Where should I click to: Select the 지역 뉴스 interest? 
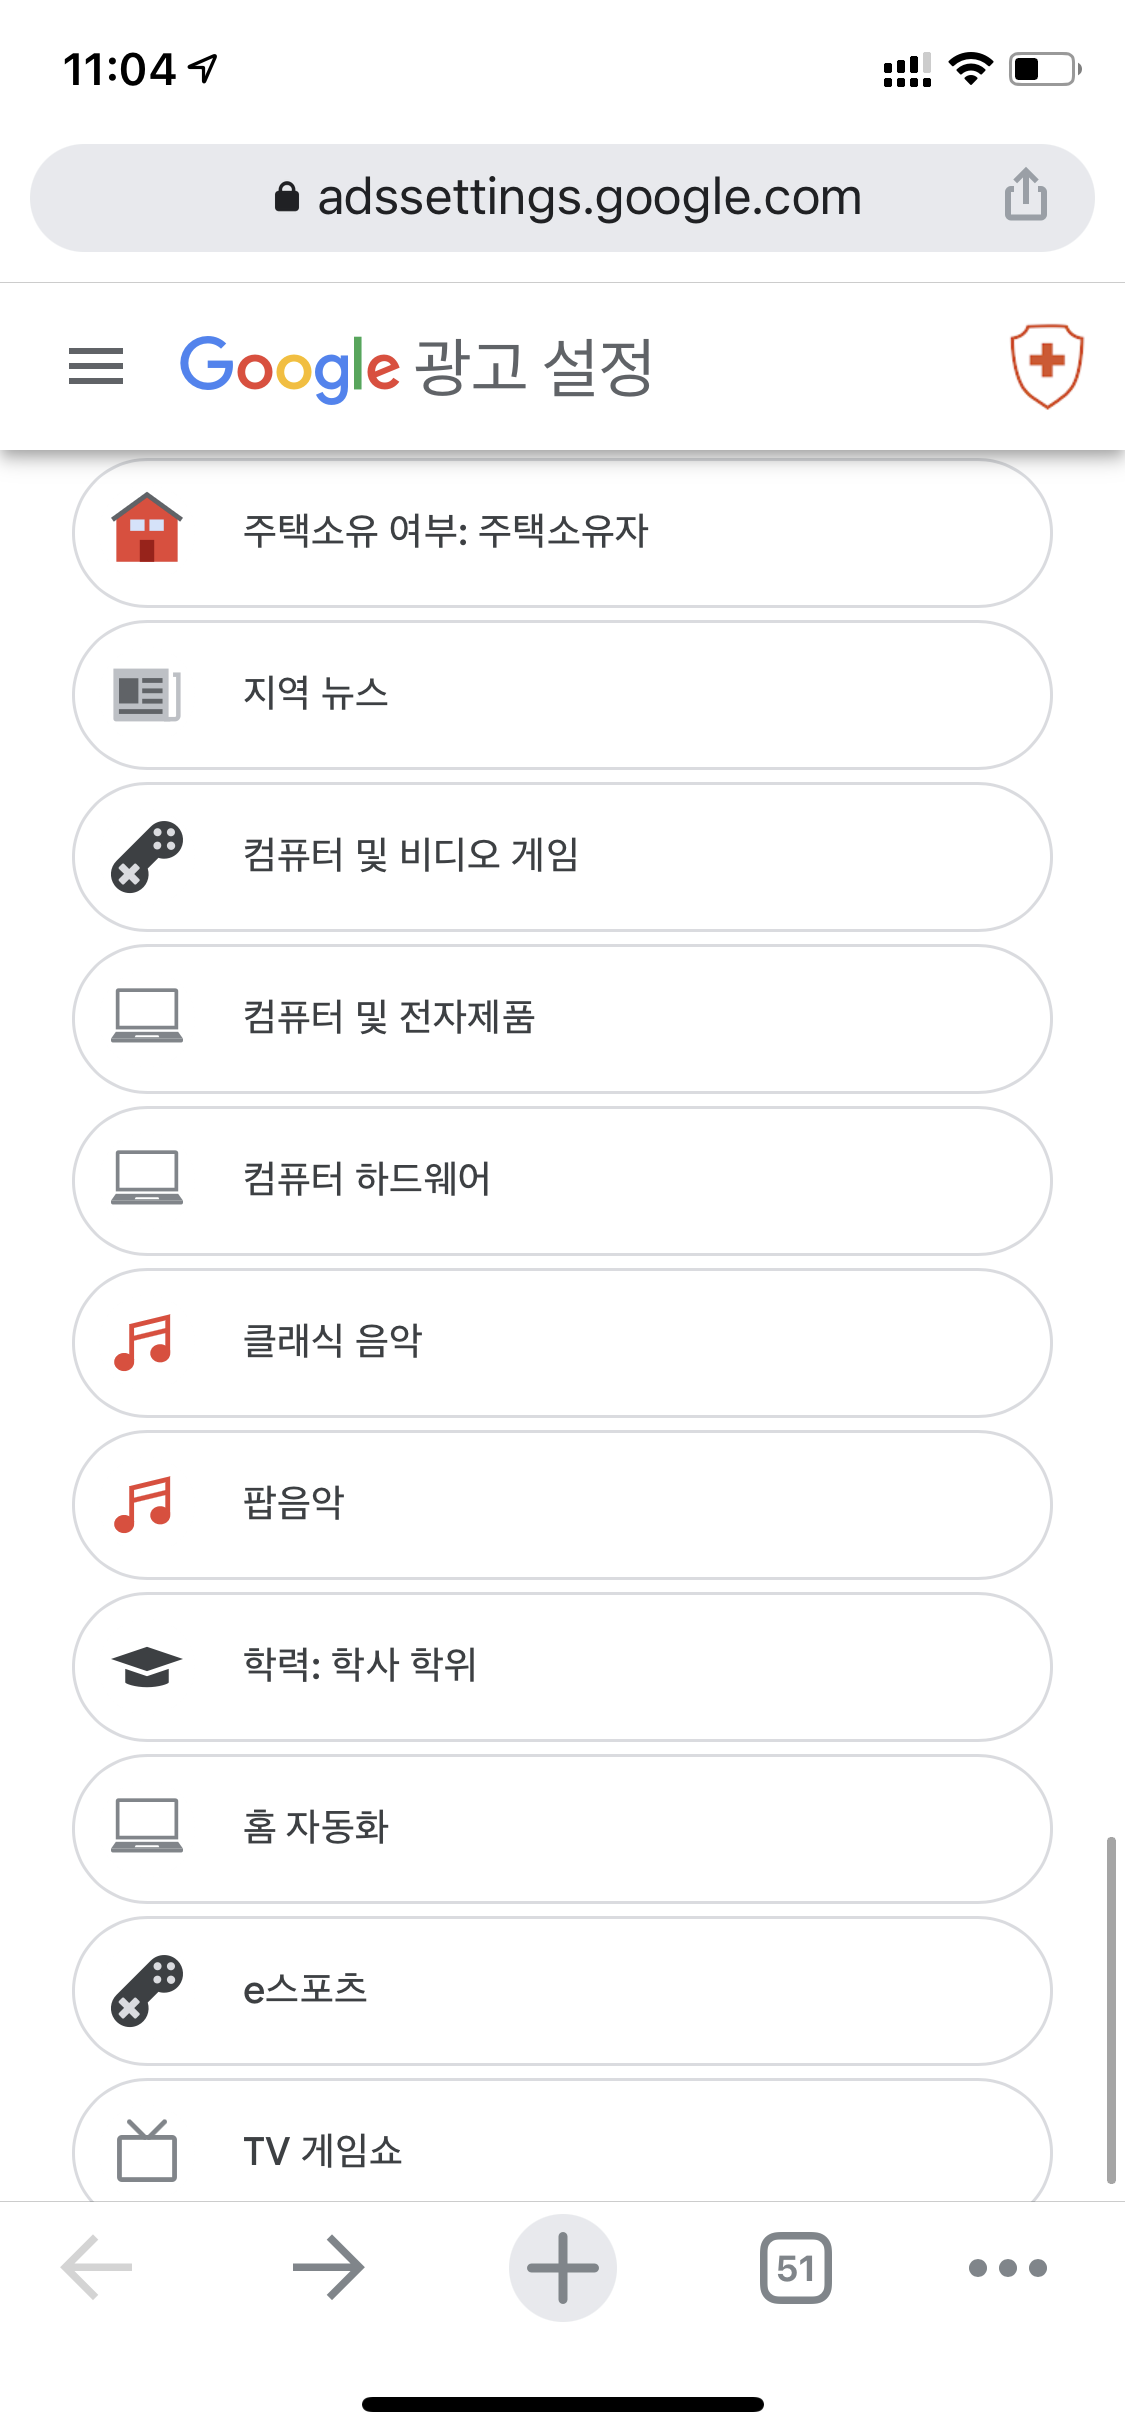[x=562, y=694]
